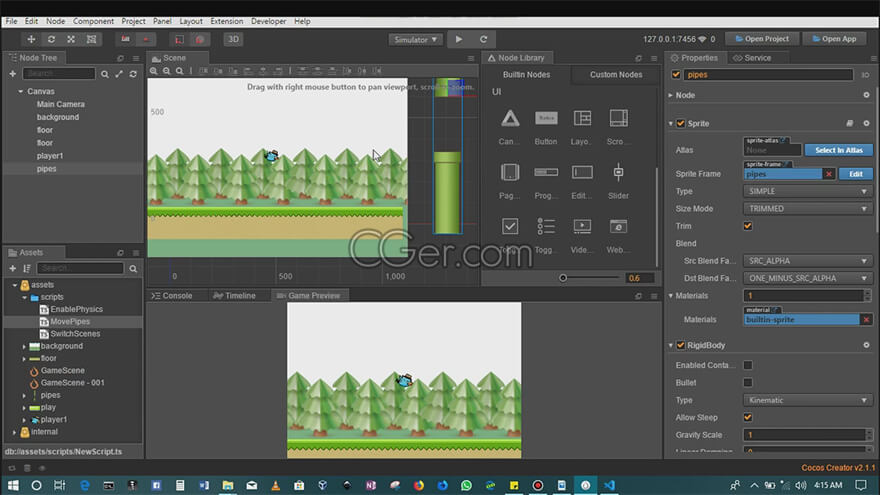
Task: Expand the internal assets folder
Action: point(15,432)
